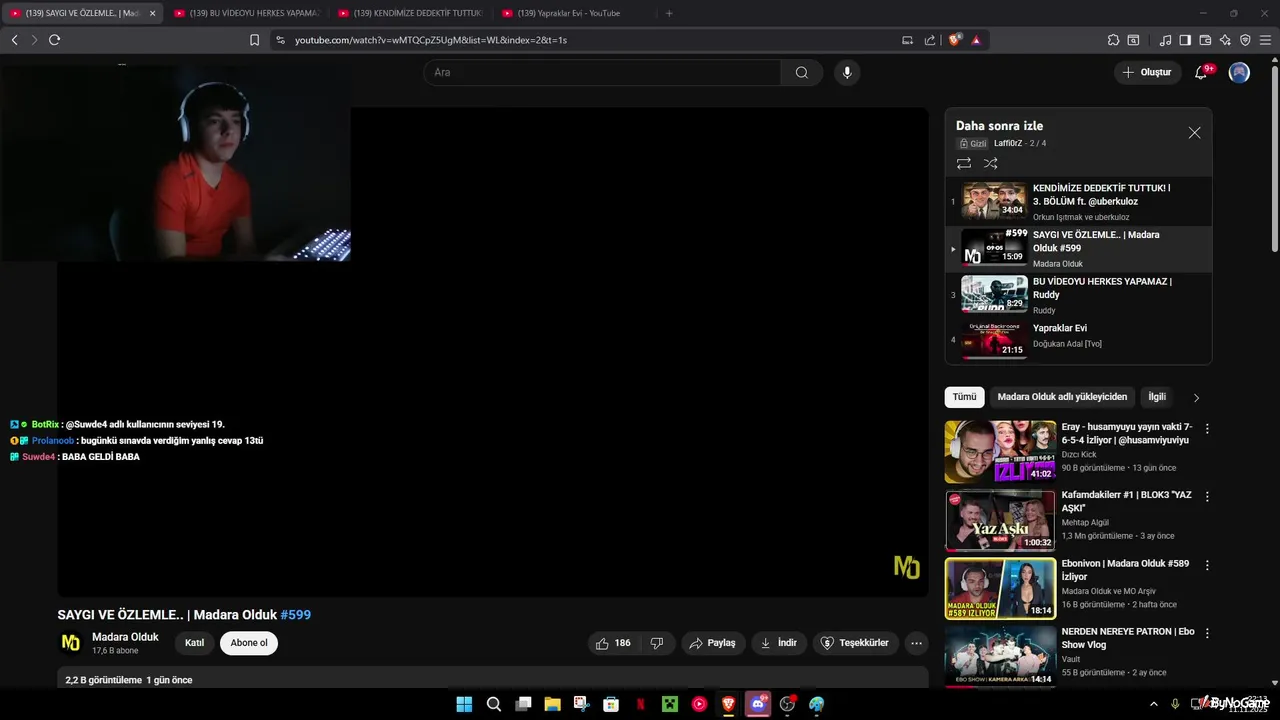Share this page via the address bar share icon
Viewport: 1280px width, 720px height.
(x=930, y=40)
